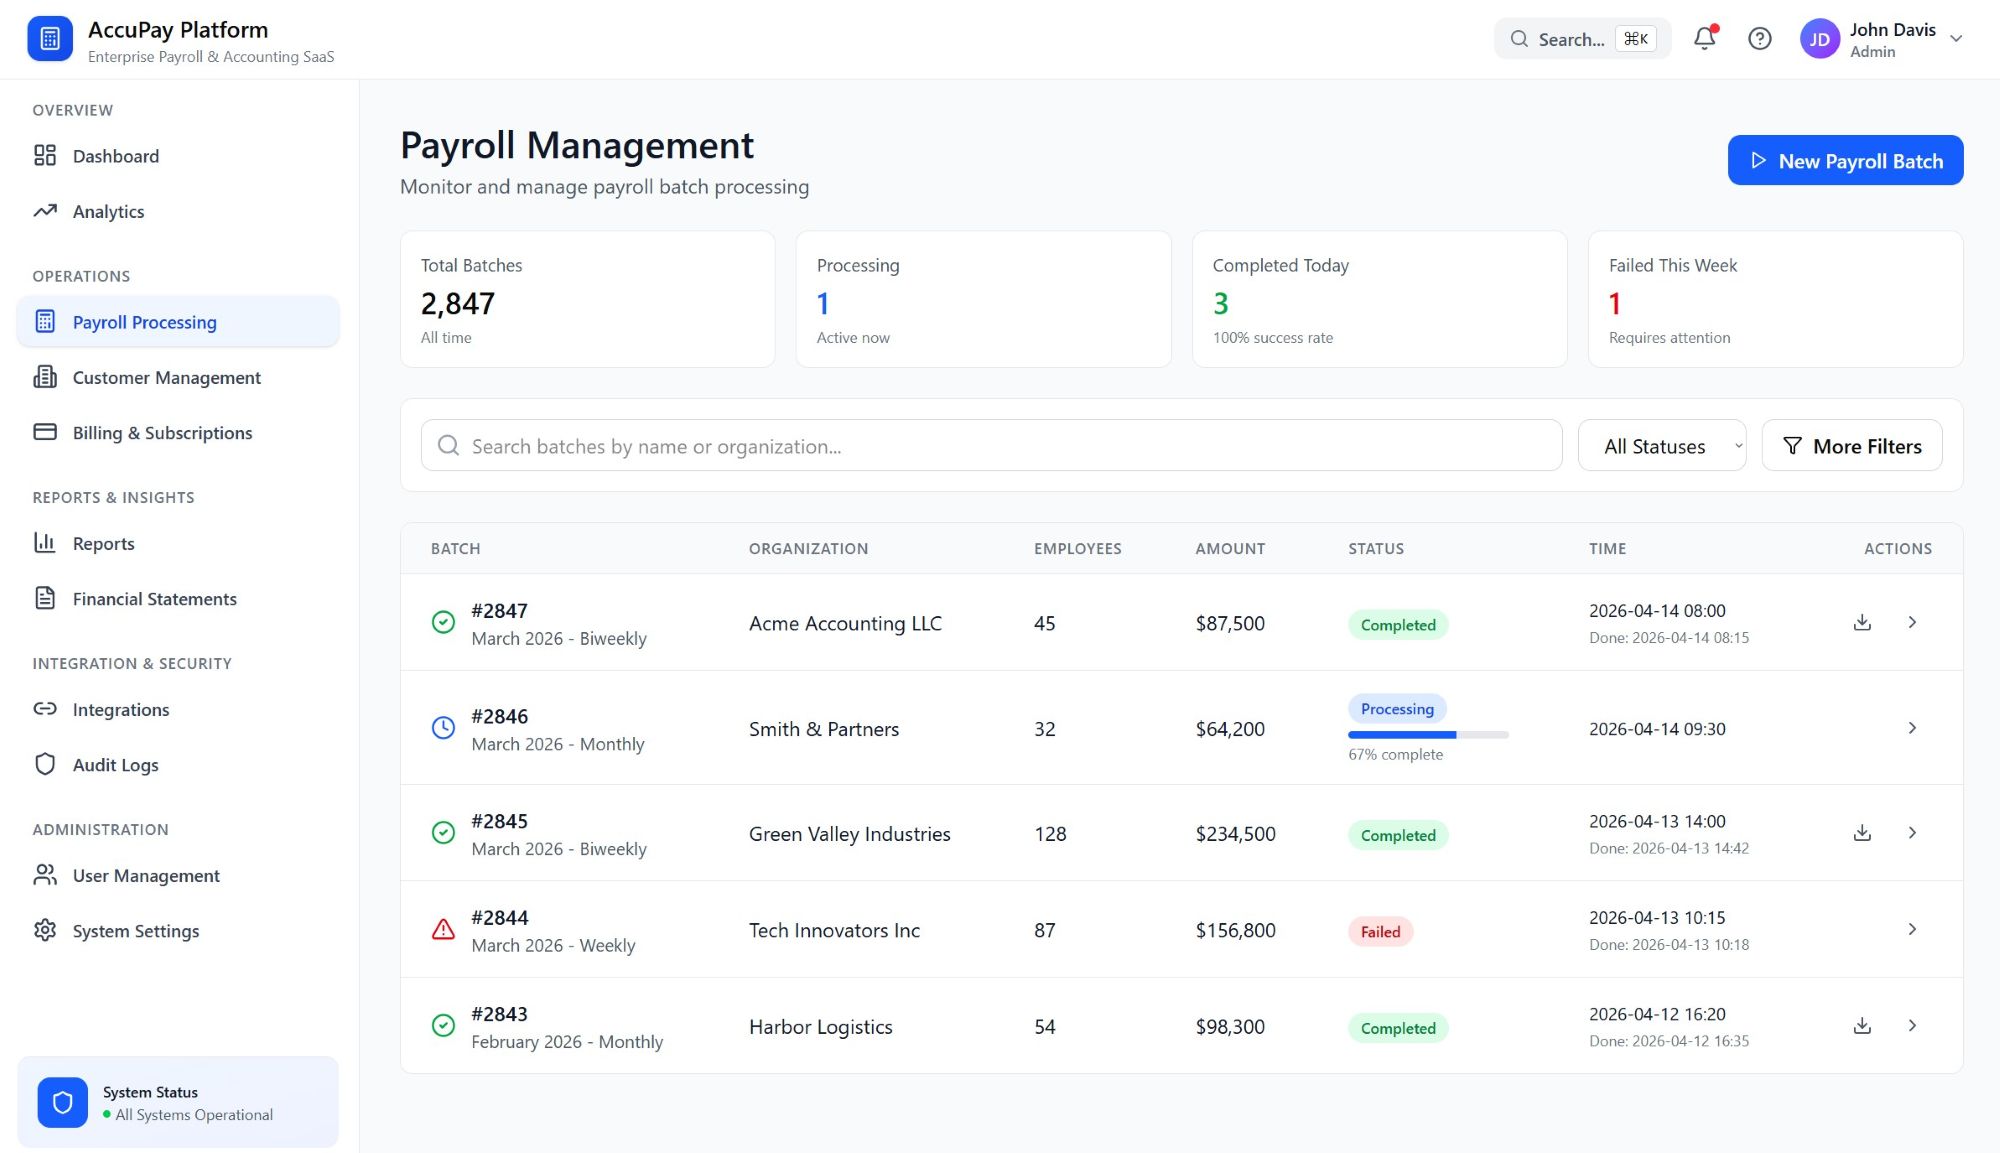Expand details for batch #2843

pos(1912,1026)
